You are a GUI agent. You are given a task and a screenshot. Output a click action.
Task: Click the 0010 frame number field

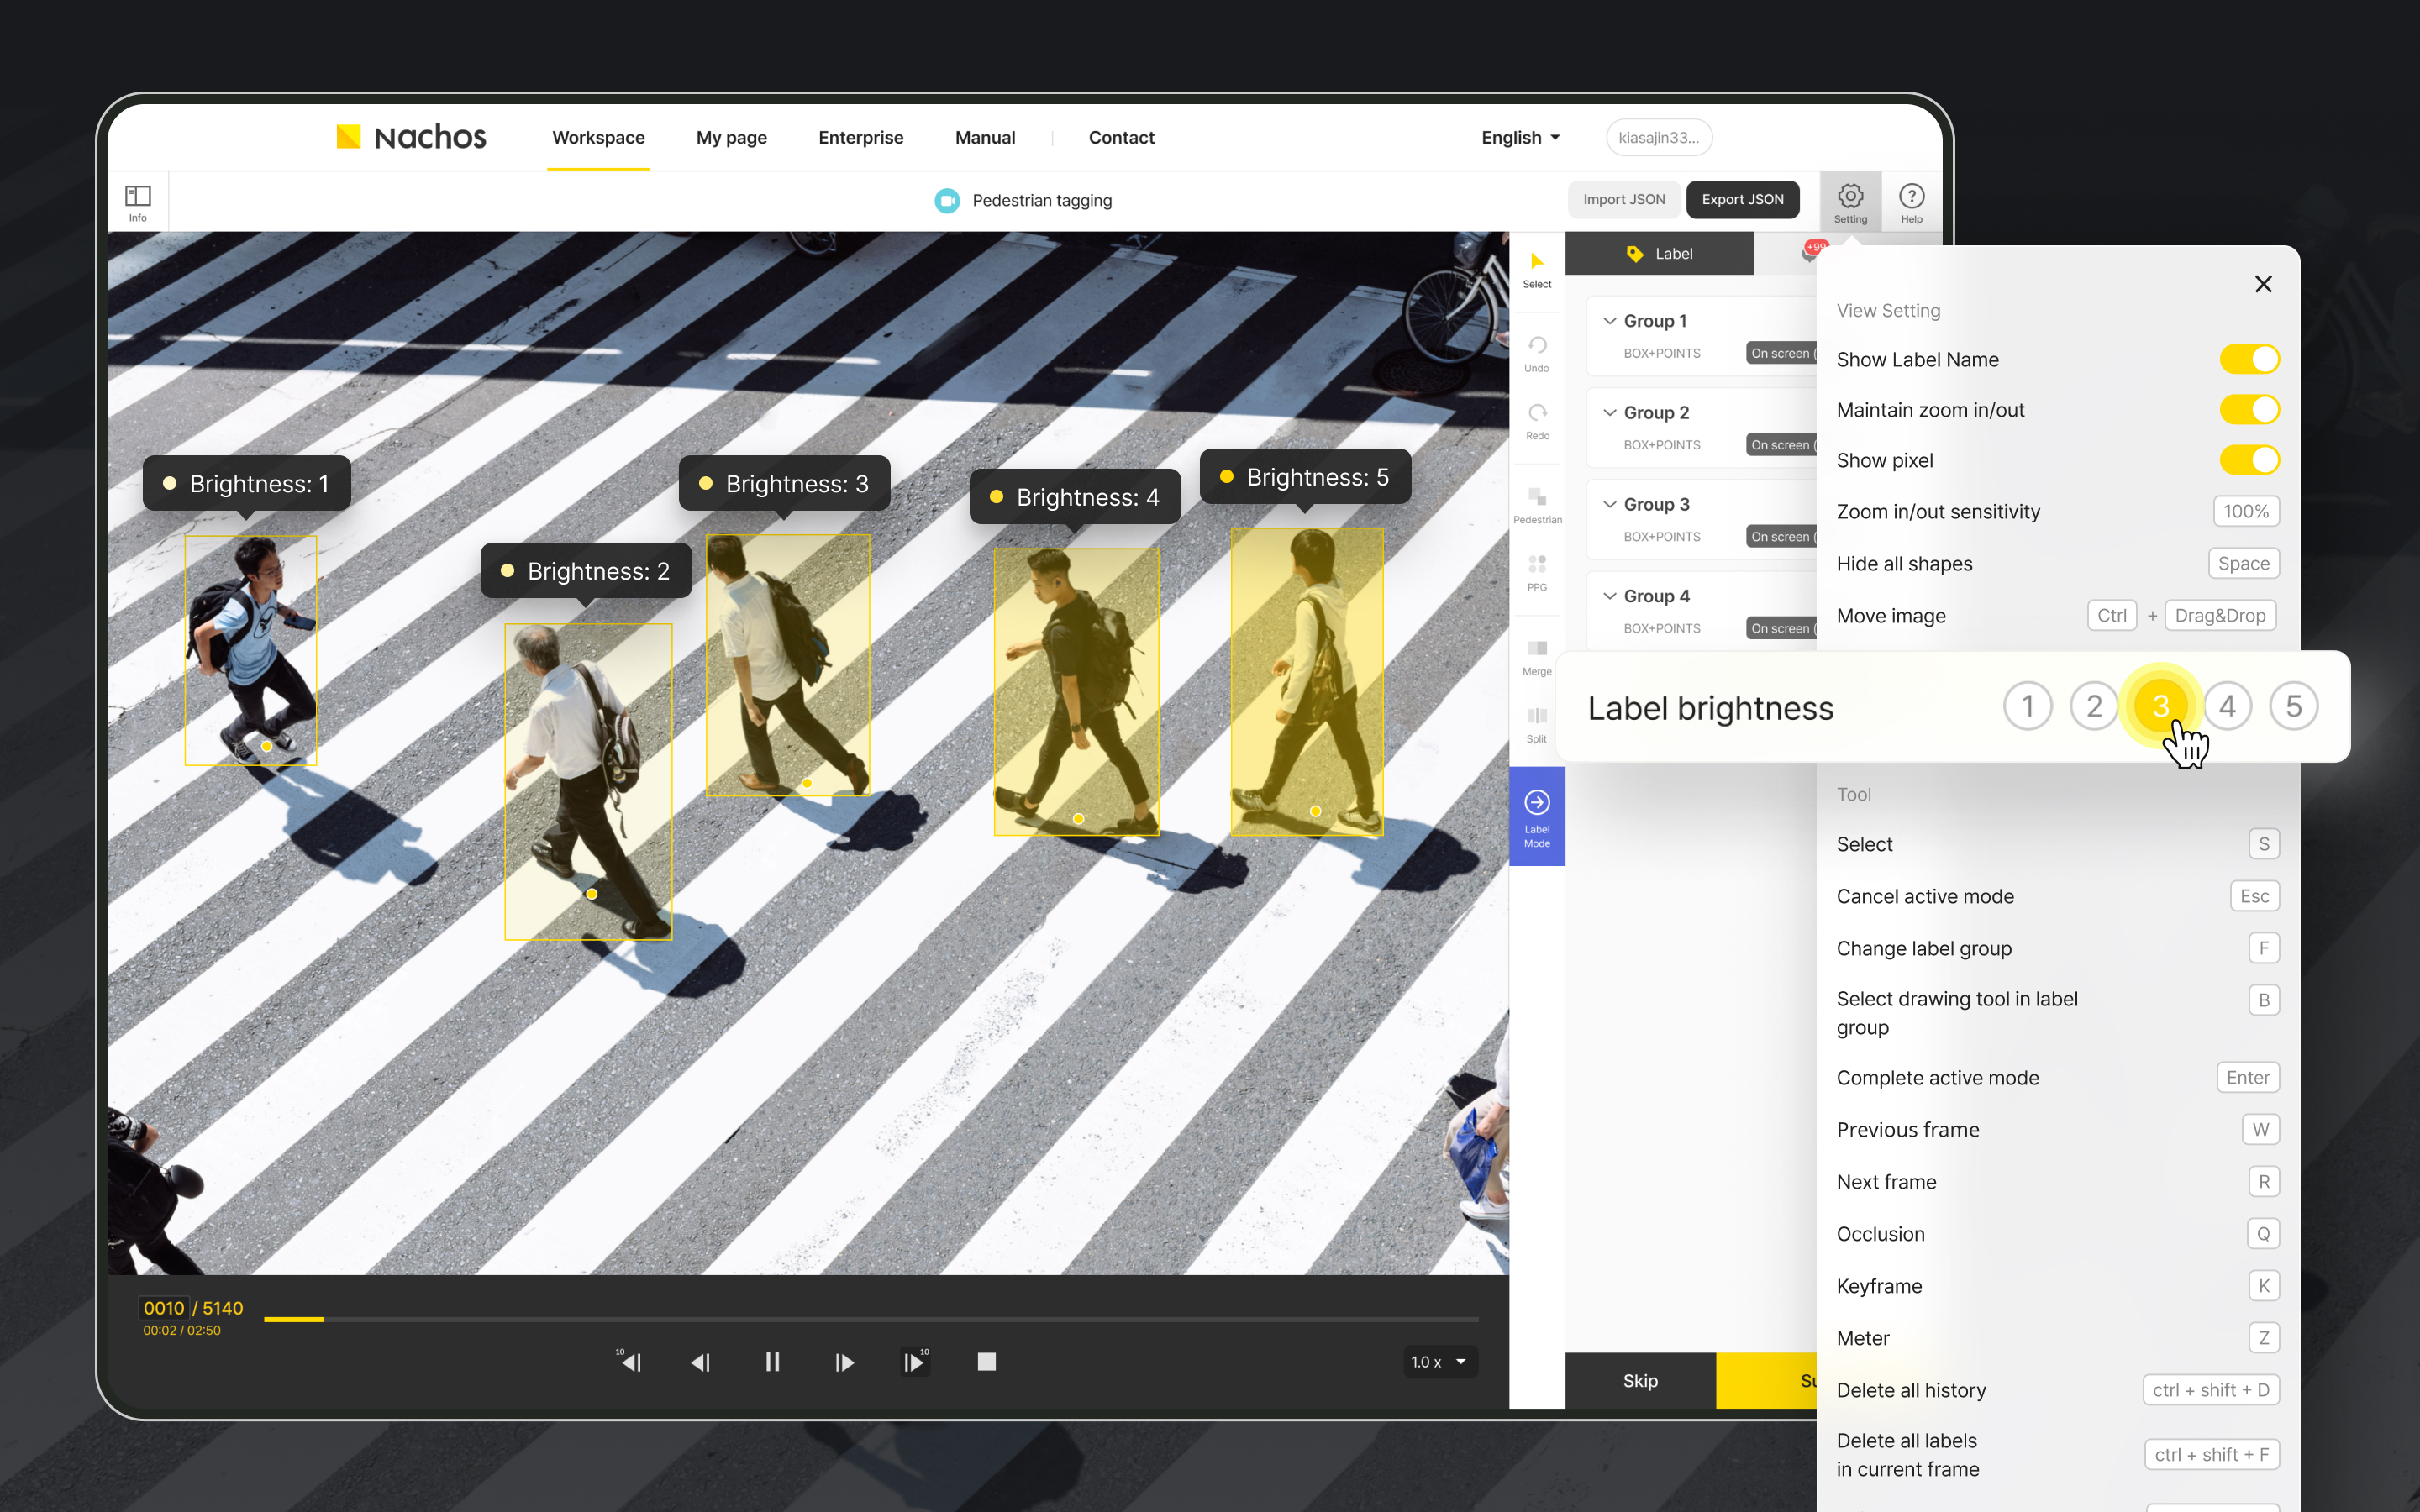(163, 1308)
